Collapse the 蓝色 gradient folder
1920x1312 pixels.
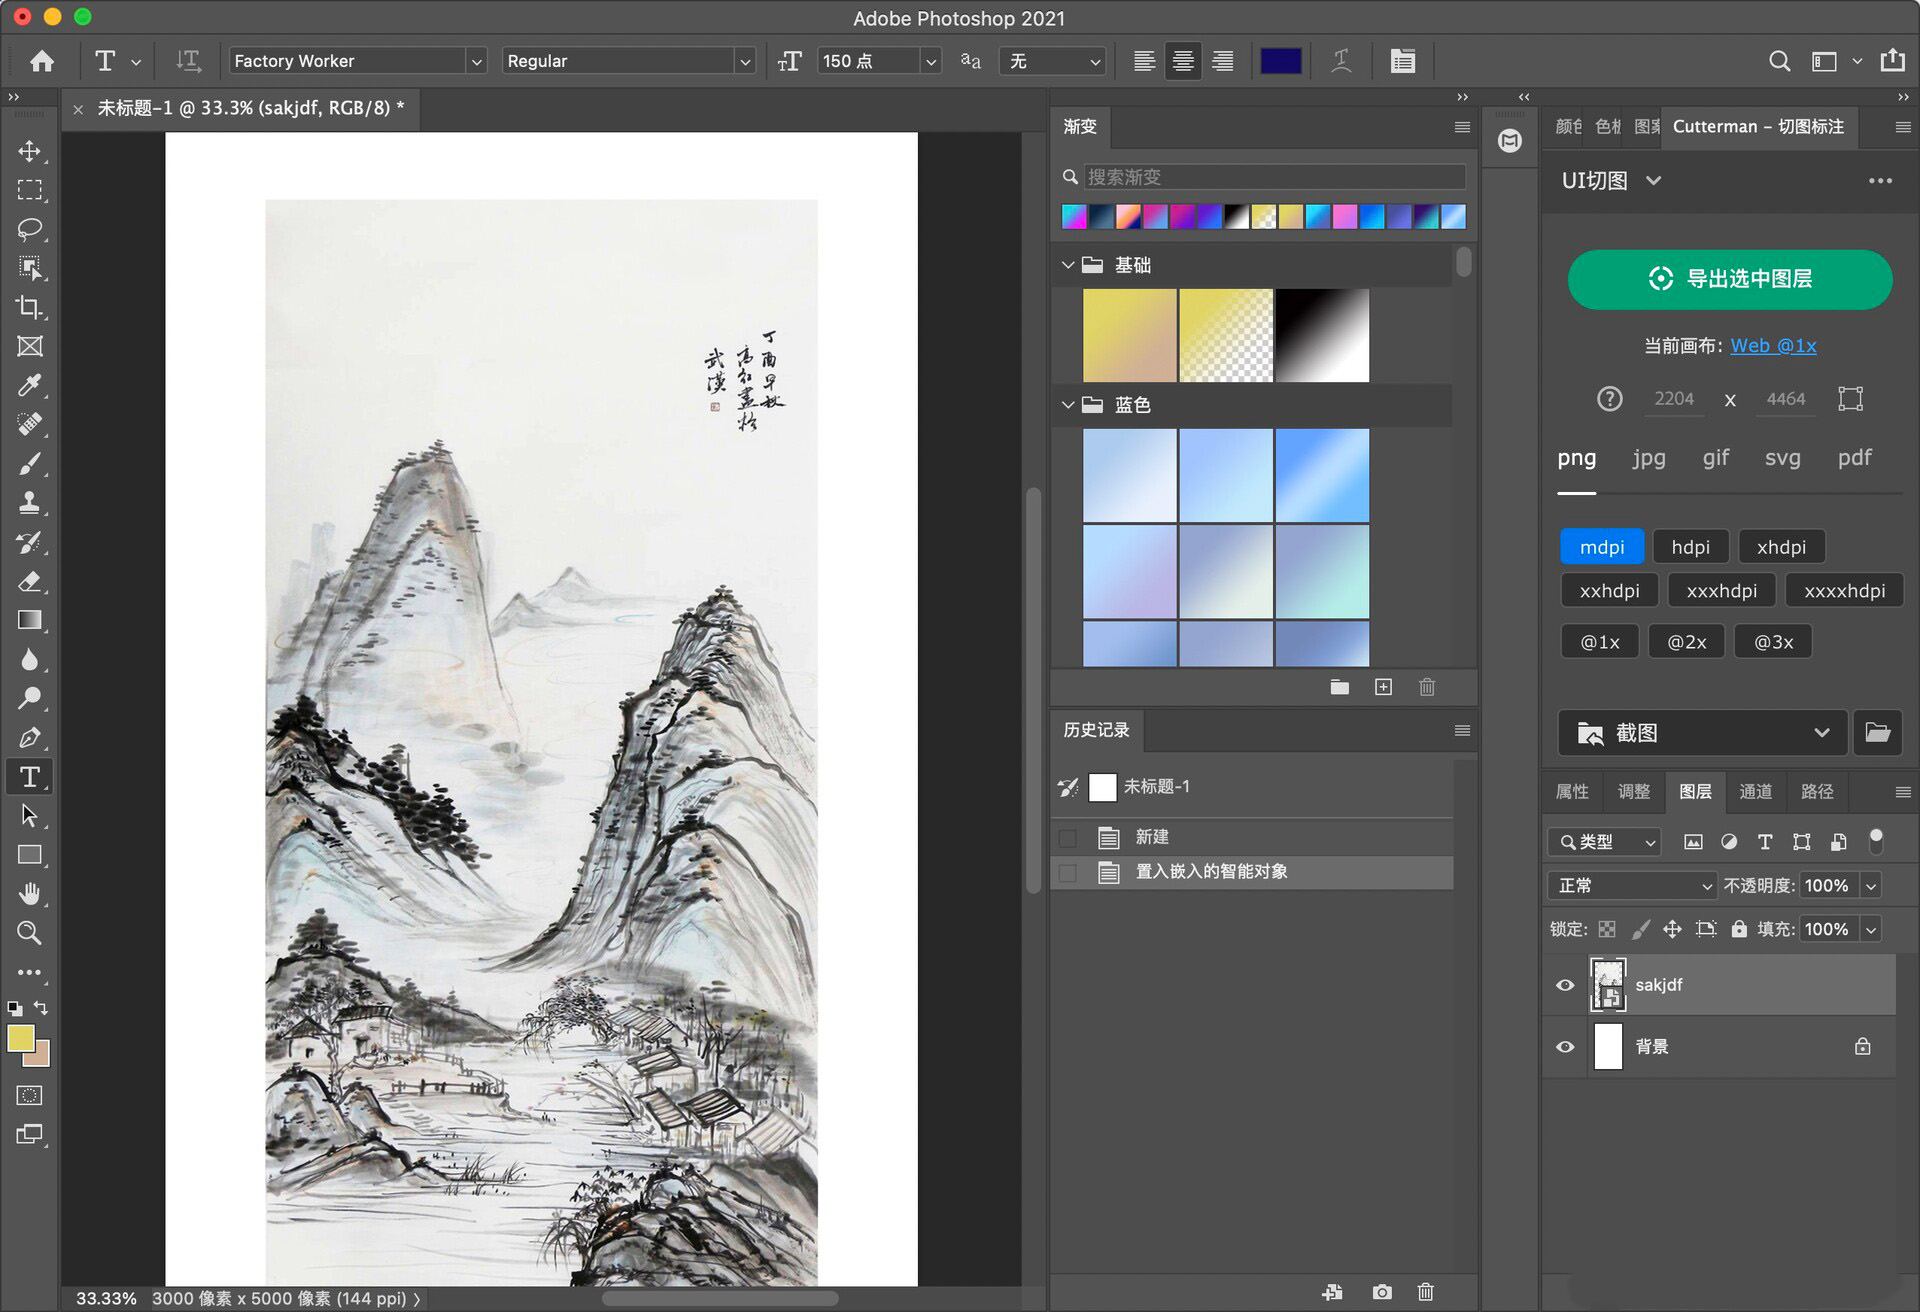(1068, 405)
